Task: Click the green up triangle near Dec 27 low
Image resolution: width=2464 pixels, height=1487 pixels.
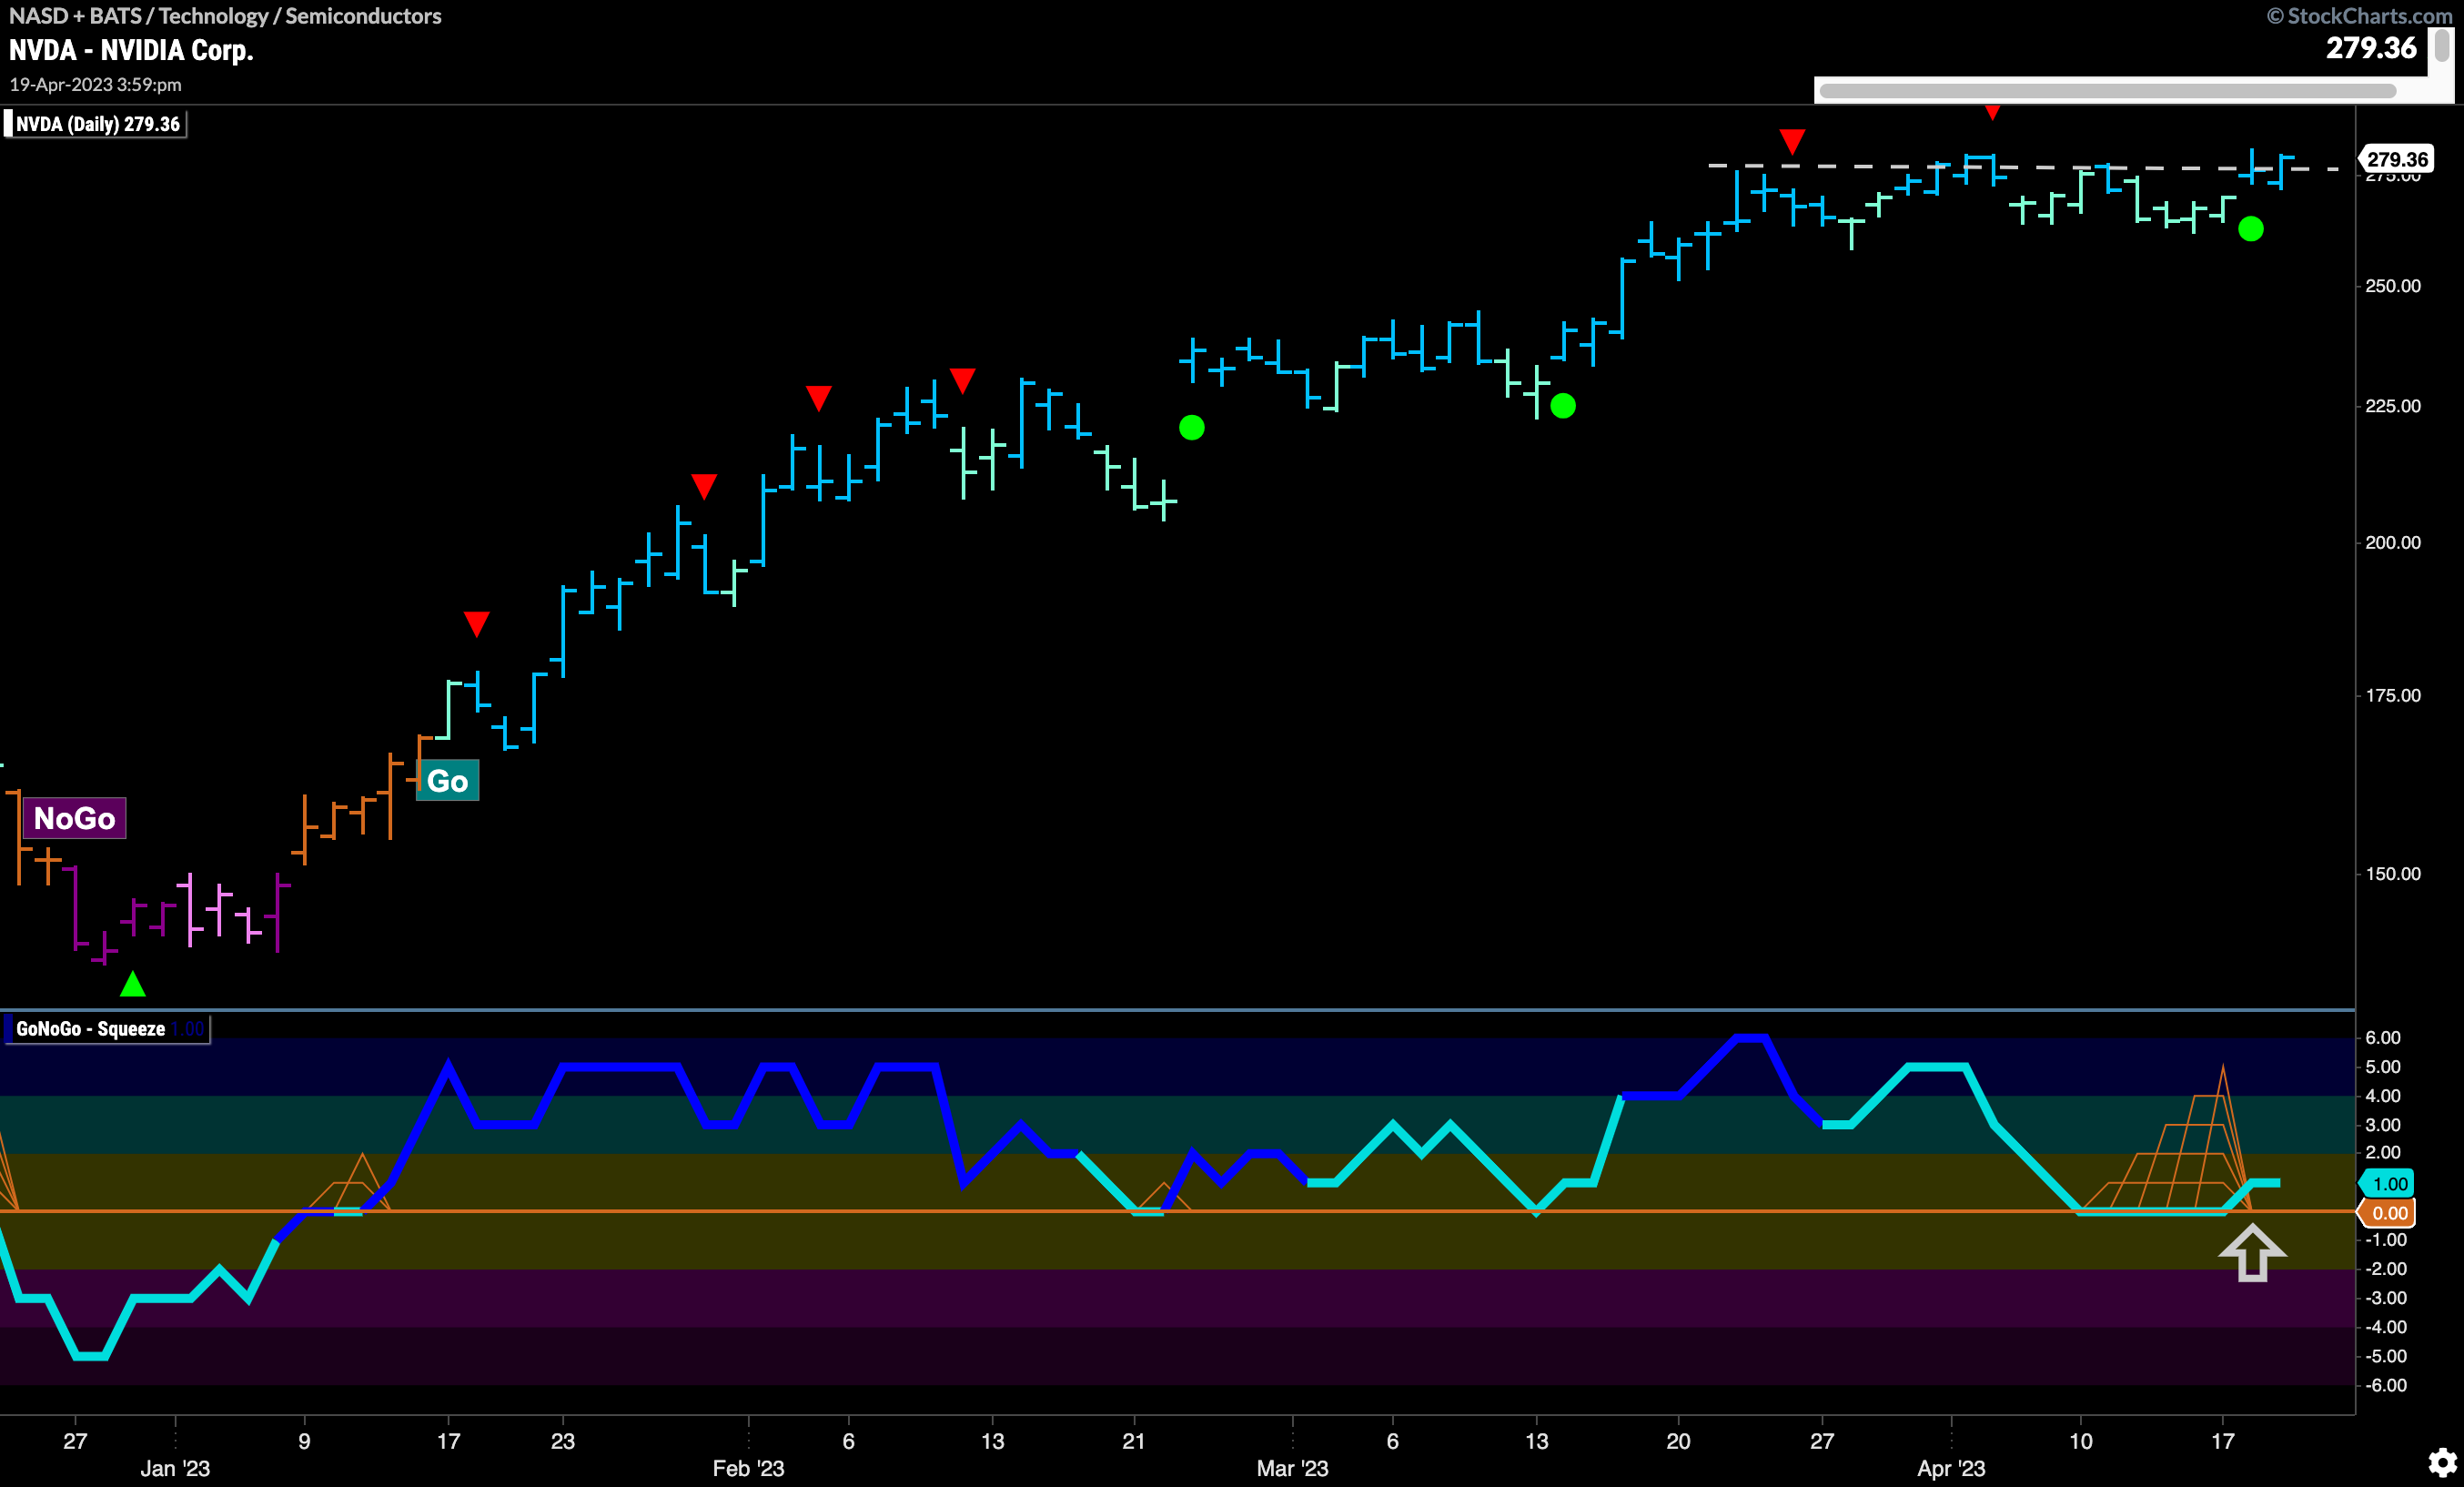Action: [x=133, y=984]
